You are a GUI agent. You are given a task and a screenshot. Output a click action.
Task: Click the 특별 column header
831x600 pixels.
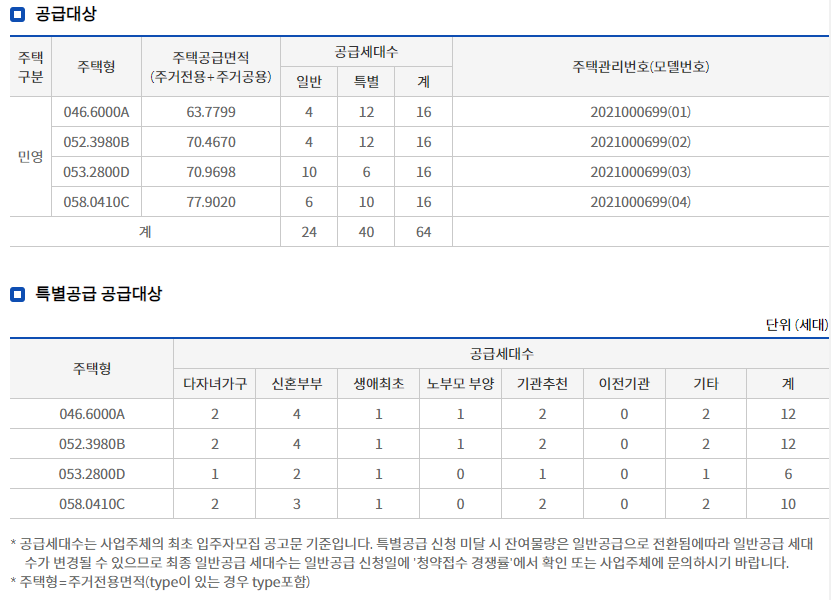366,82
